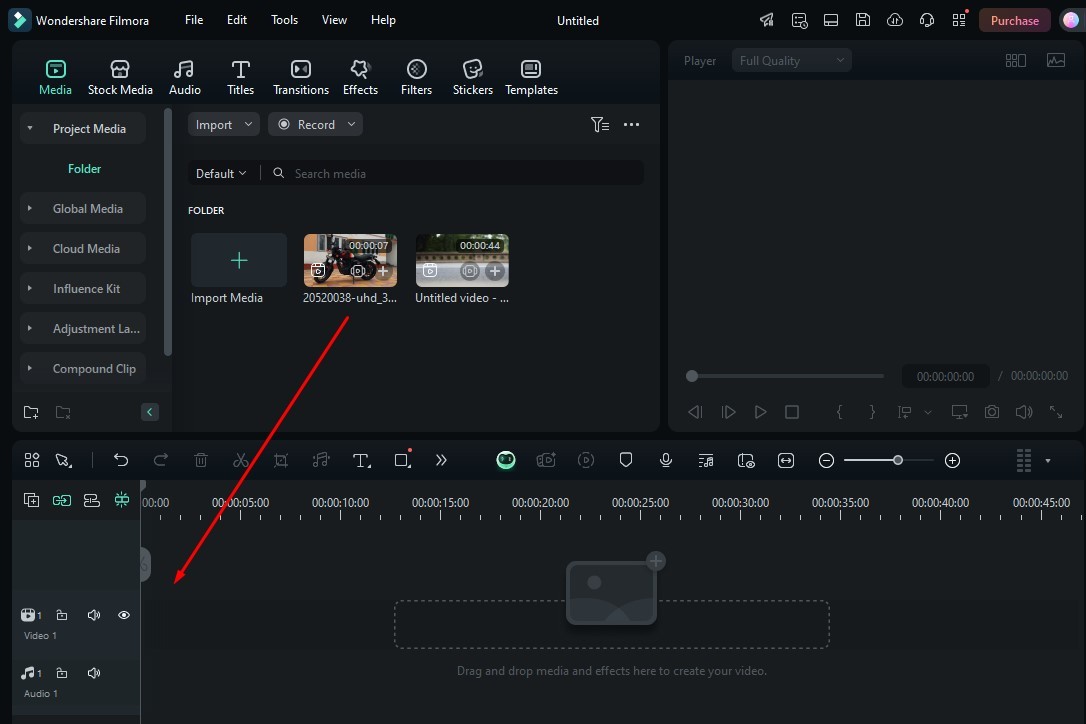Viewport: 1086px width, 724px height.
Task: Lock the Video 1 track
Action: [62, 615]
